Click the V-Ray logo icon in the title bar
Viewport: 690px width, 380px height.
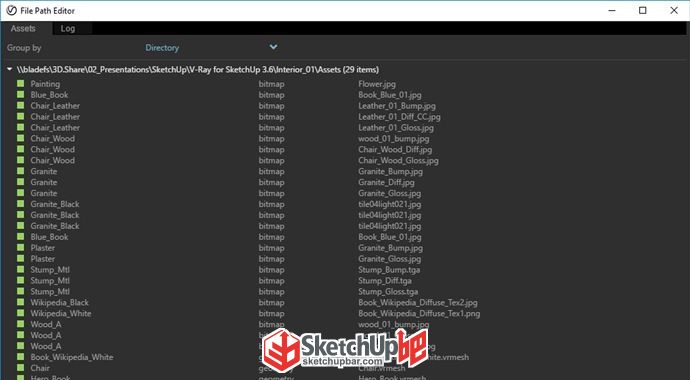coord(11,10)
